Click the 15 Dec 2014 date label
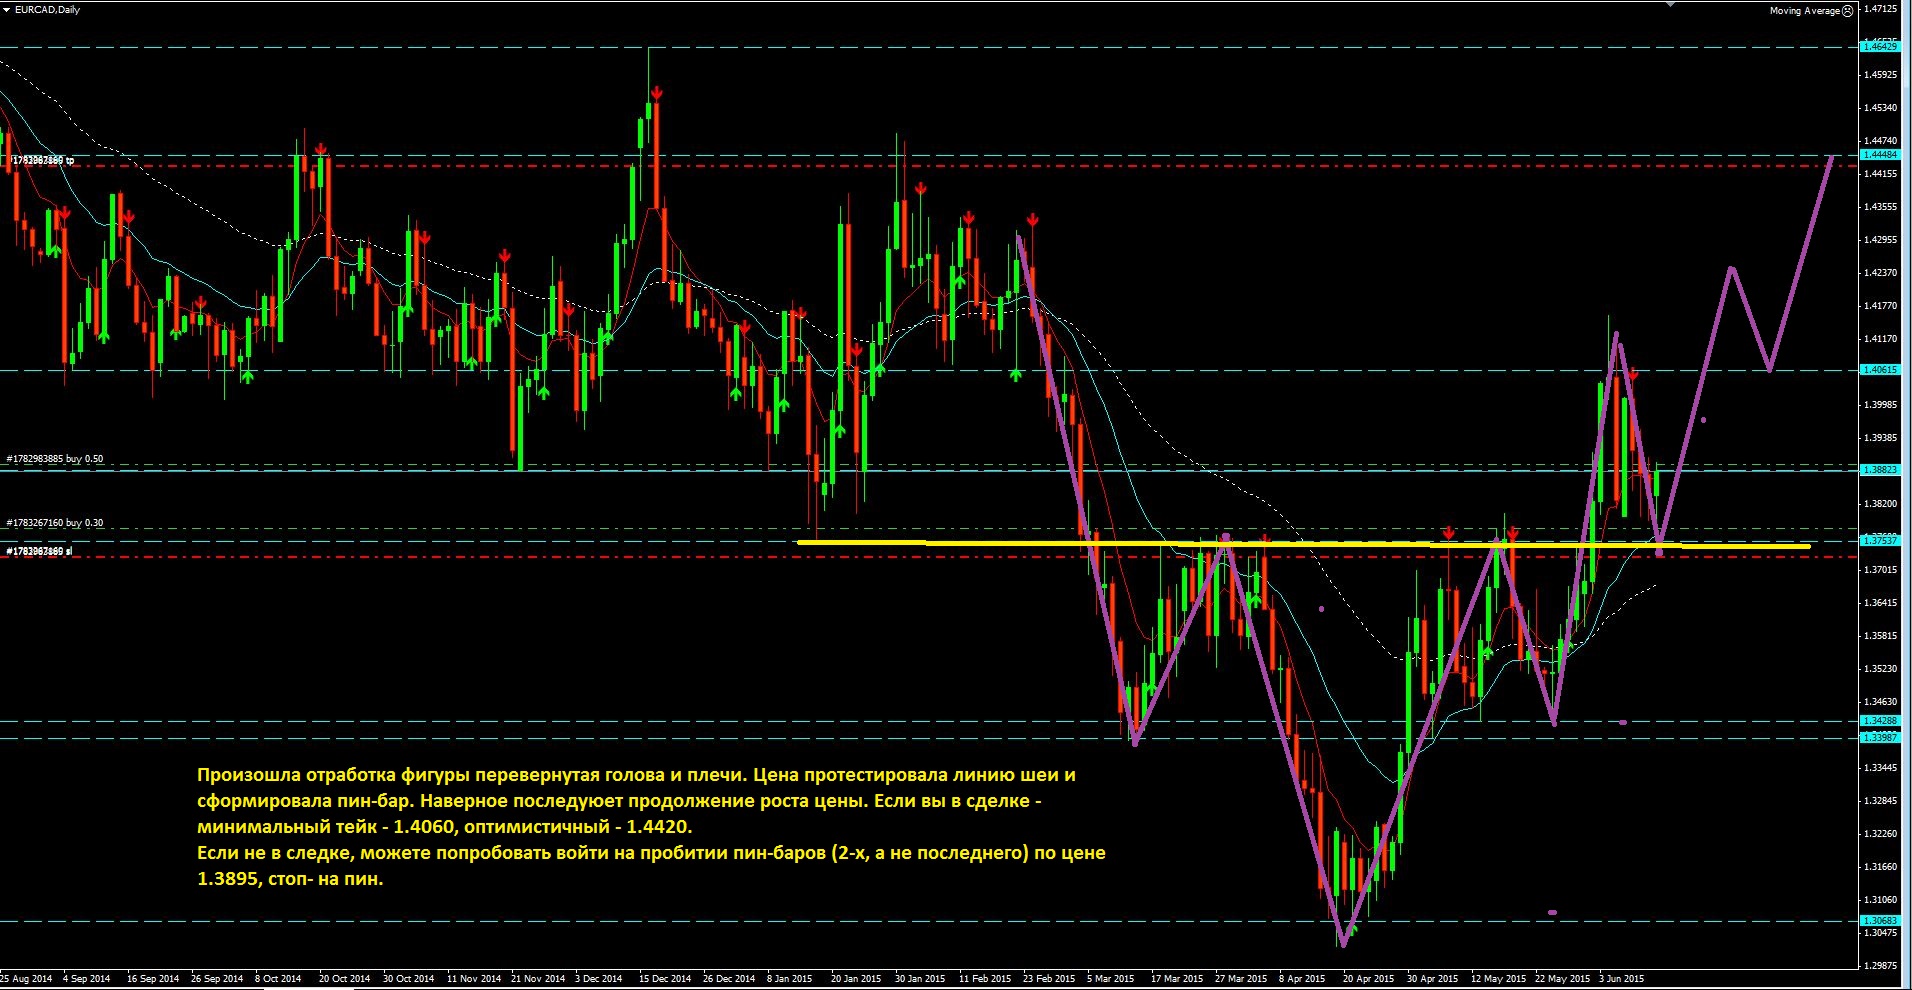 pyautogui.click(x=665, y=979)
